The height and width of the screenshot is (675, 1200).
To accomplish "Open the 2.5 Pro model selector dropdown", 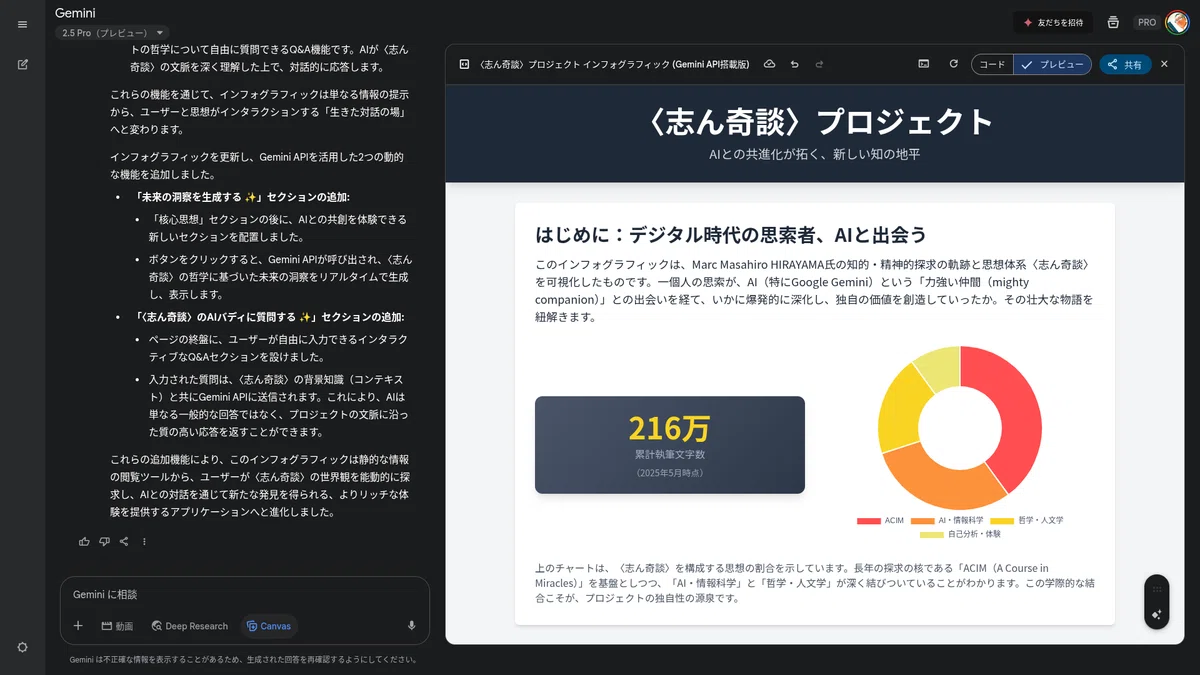I will click(113, 33).
